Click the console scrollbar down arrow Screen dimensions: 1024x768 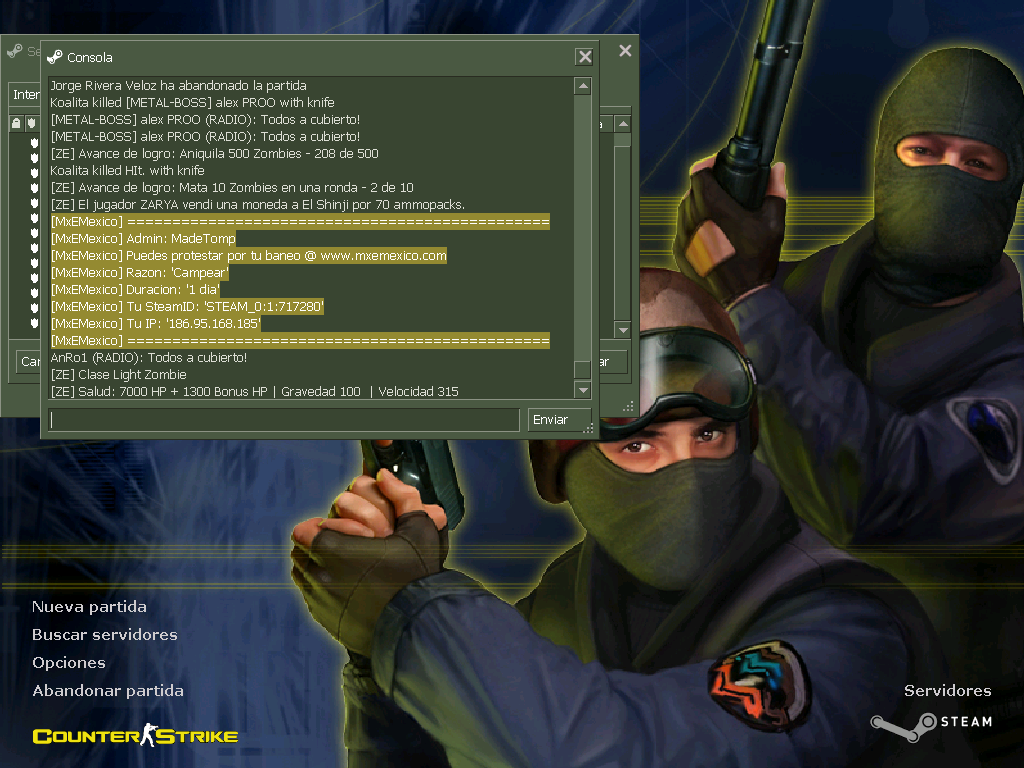tap(583, 391)
